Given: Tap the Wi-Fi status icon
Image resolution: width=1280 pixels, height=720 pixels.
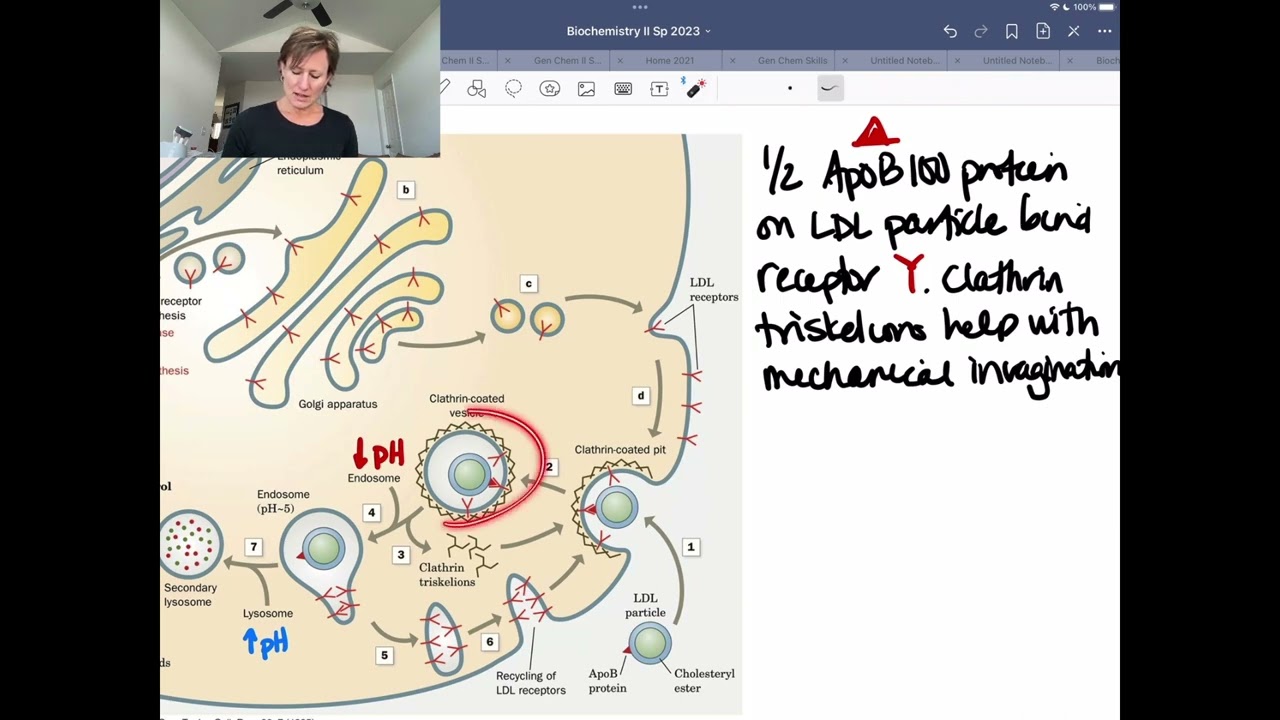Looking at the screenshot, I should point(1055,7).
